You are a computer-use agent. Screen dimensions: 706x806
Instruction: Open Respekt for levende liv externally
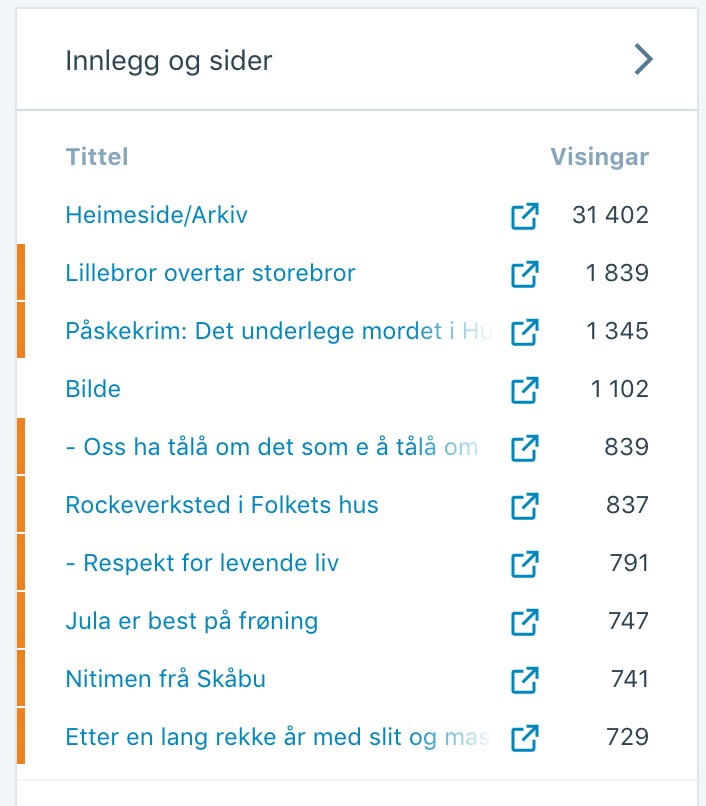(x=525, y=564)
